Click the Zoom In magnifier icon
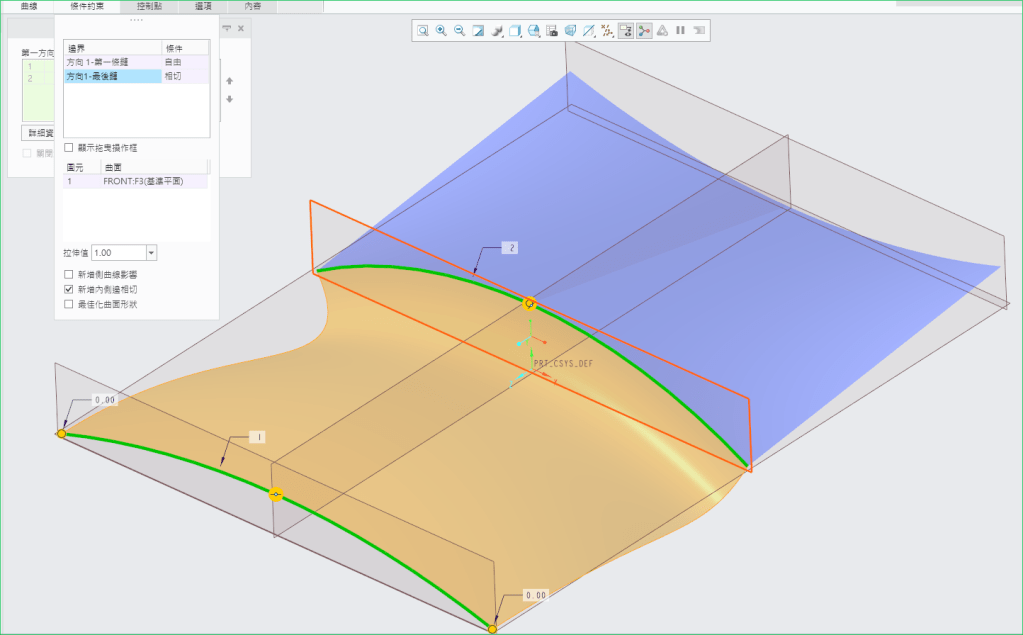Screen dimensions: 1023x635 441,31
